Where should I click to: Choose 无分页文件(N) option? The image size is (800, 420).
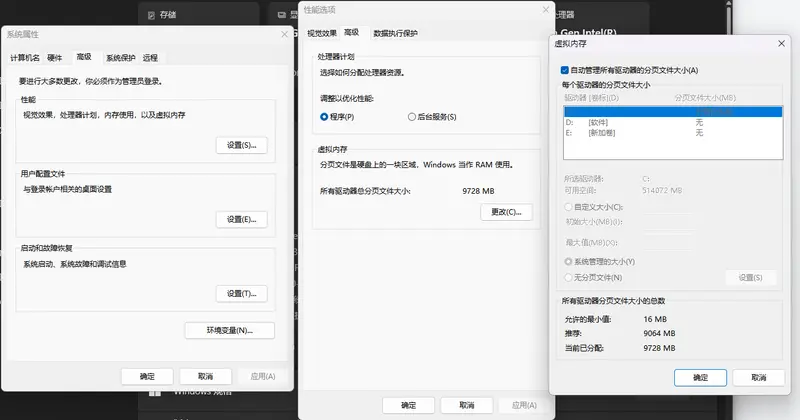coord(593,278)
